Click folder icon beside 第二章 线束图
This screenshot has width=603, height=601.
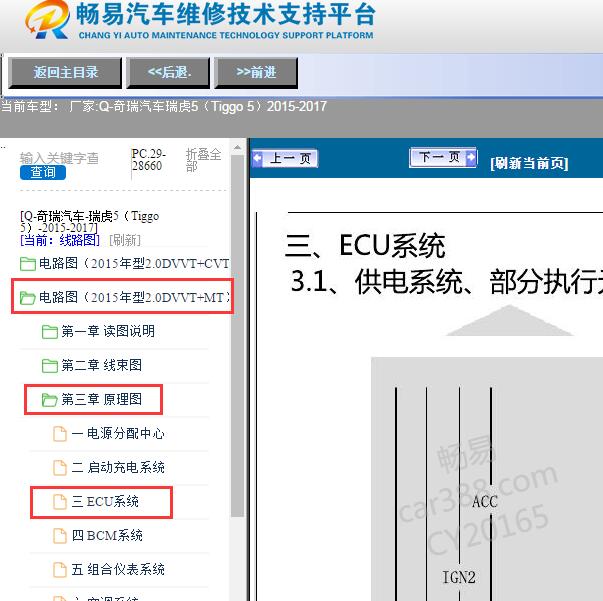tap(50, 365)
